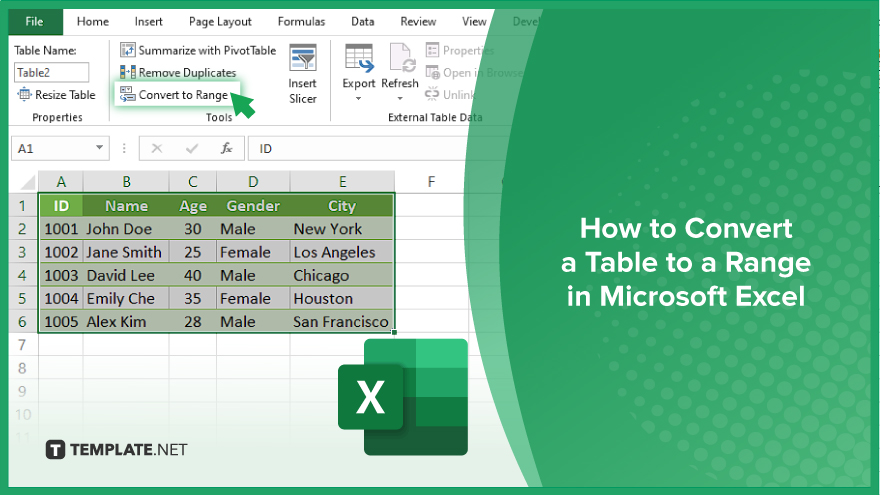880x495 pixels.
Task: Click the Table Name field containing Table2
Action: pyautogui.click(x=51, y=72)
